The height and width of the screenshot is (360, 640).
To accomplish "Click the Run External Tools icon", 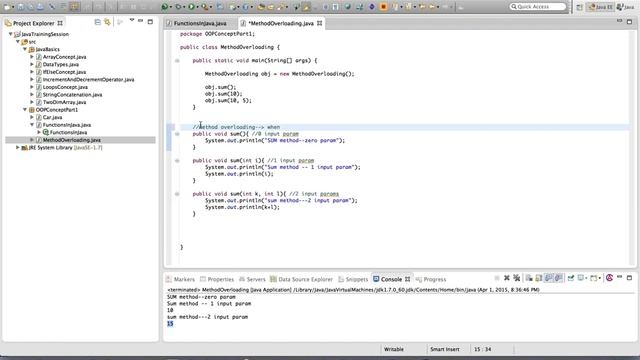I will tap(204, 7).
